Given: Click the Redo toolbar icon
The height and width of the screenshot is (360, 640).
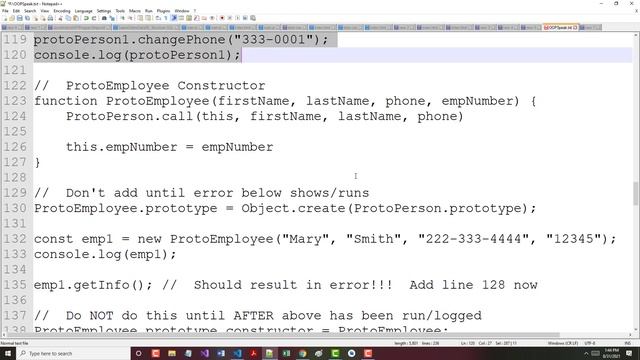Looking at the screenshot, I should 94,18.
